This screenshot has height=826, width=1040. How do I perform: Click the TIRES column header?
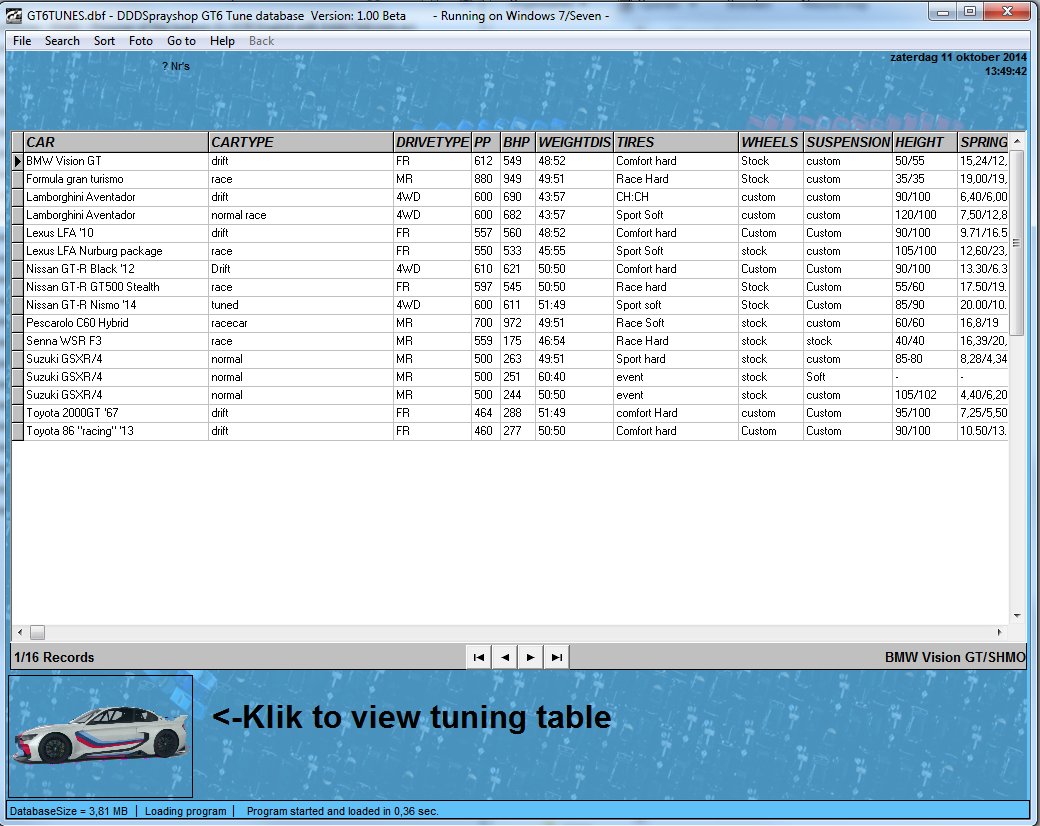676,142
